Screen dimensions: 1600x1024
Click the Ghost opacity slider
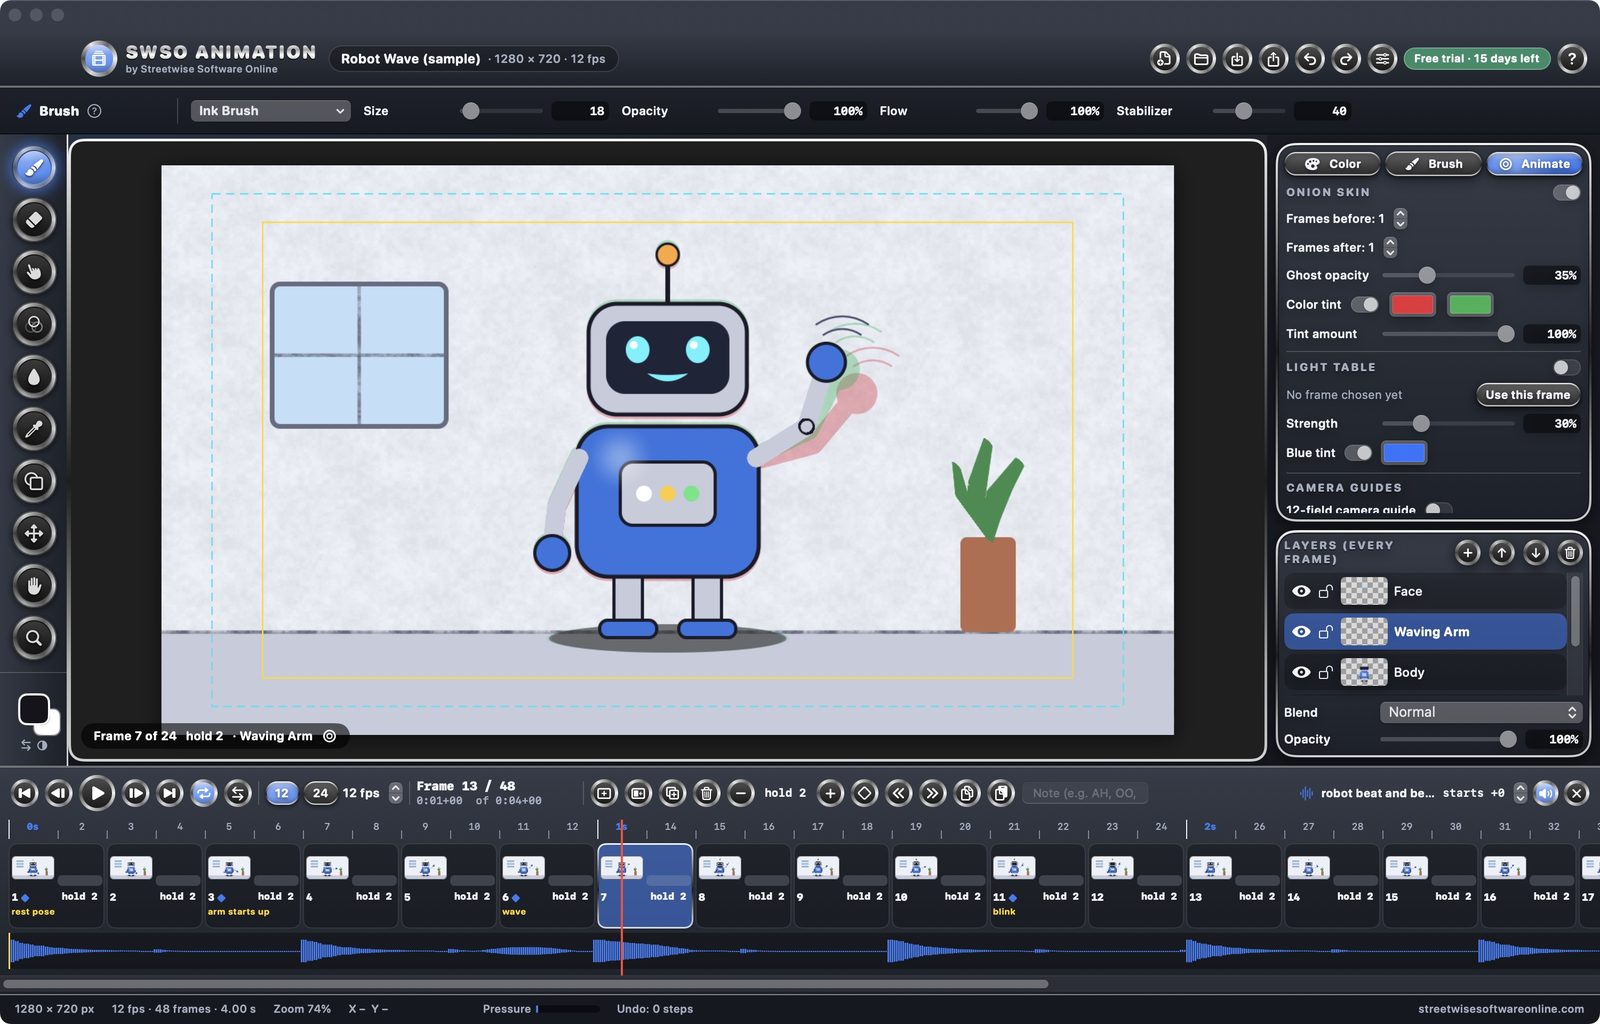point(1448,275)
